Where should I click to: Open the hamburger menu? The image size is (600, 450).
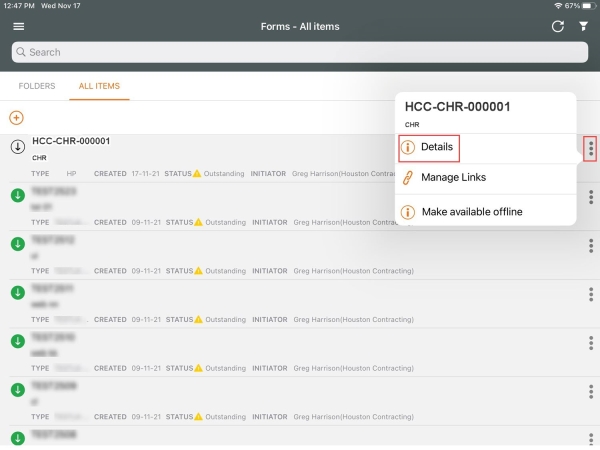tap(18, 26)
